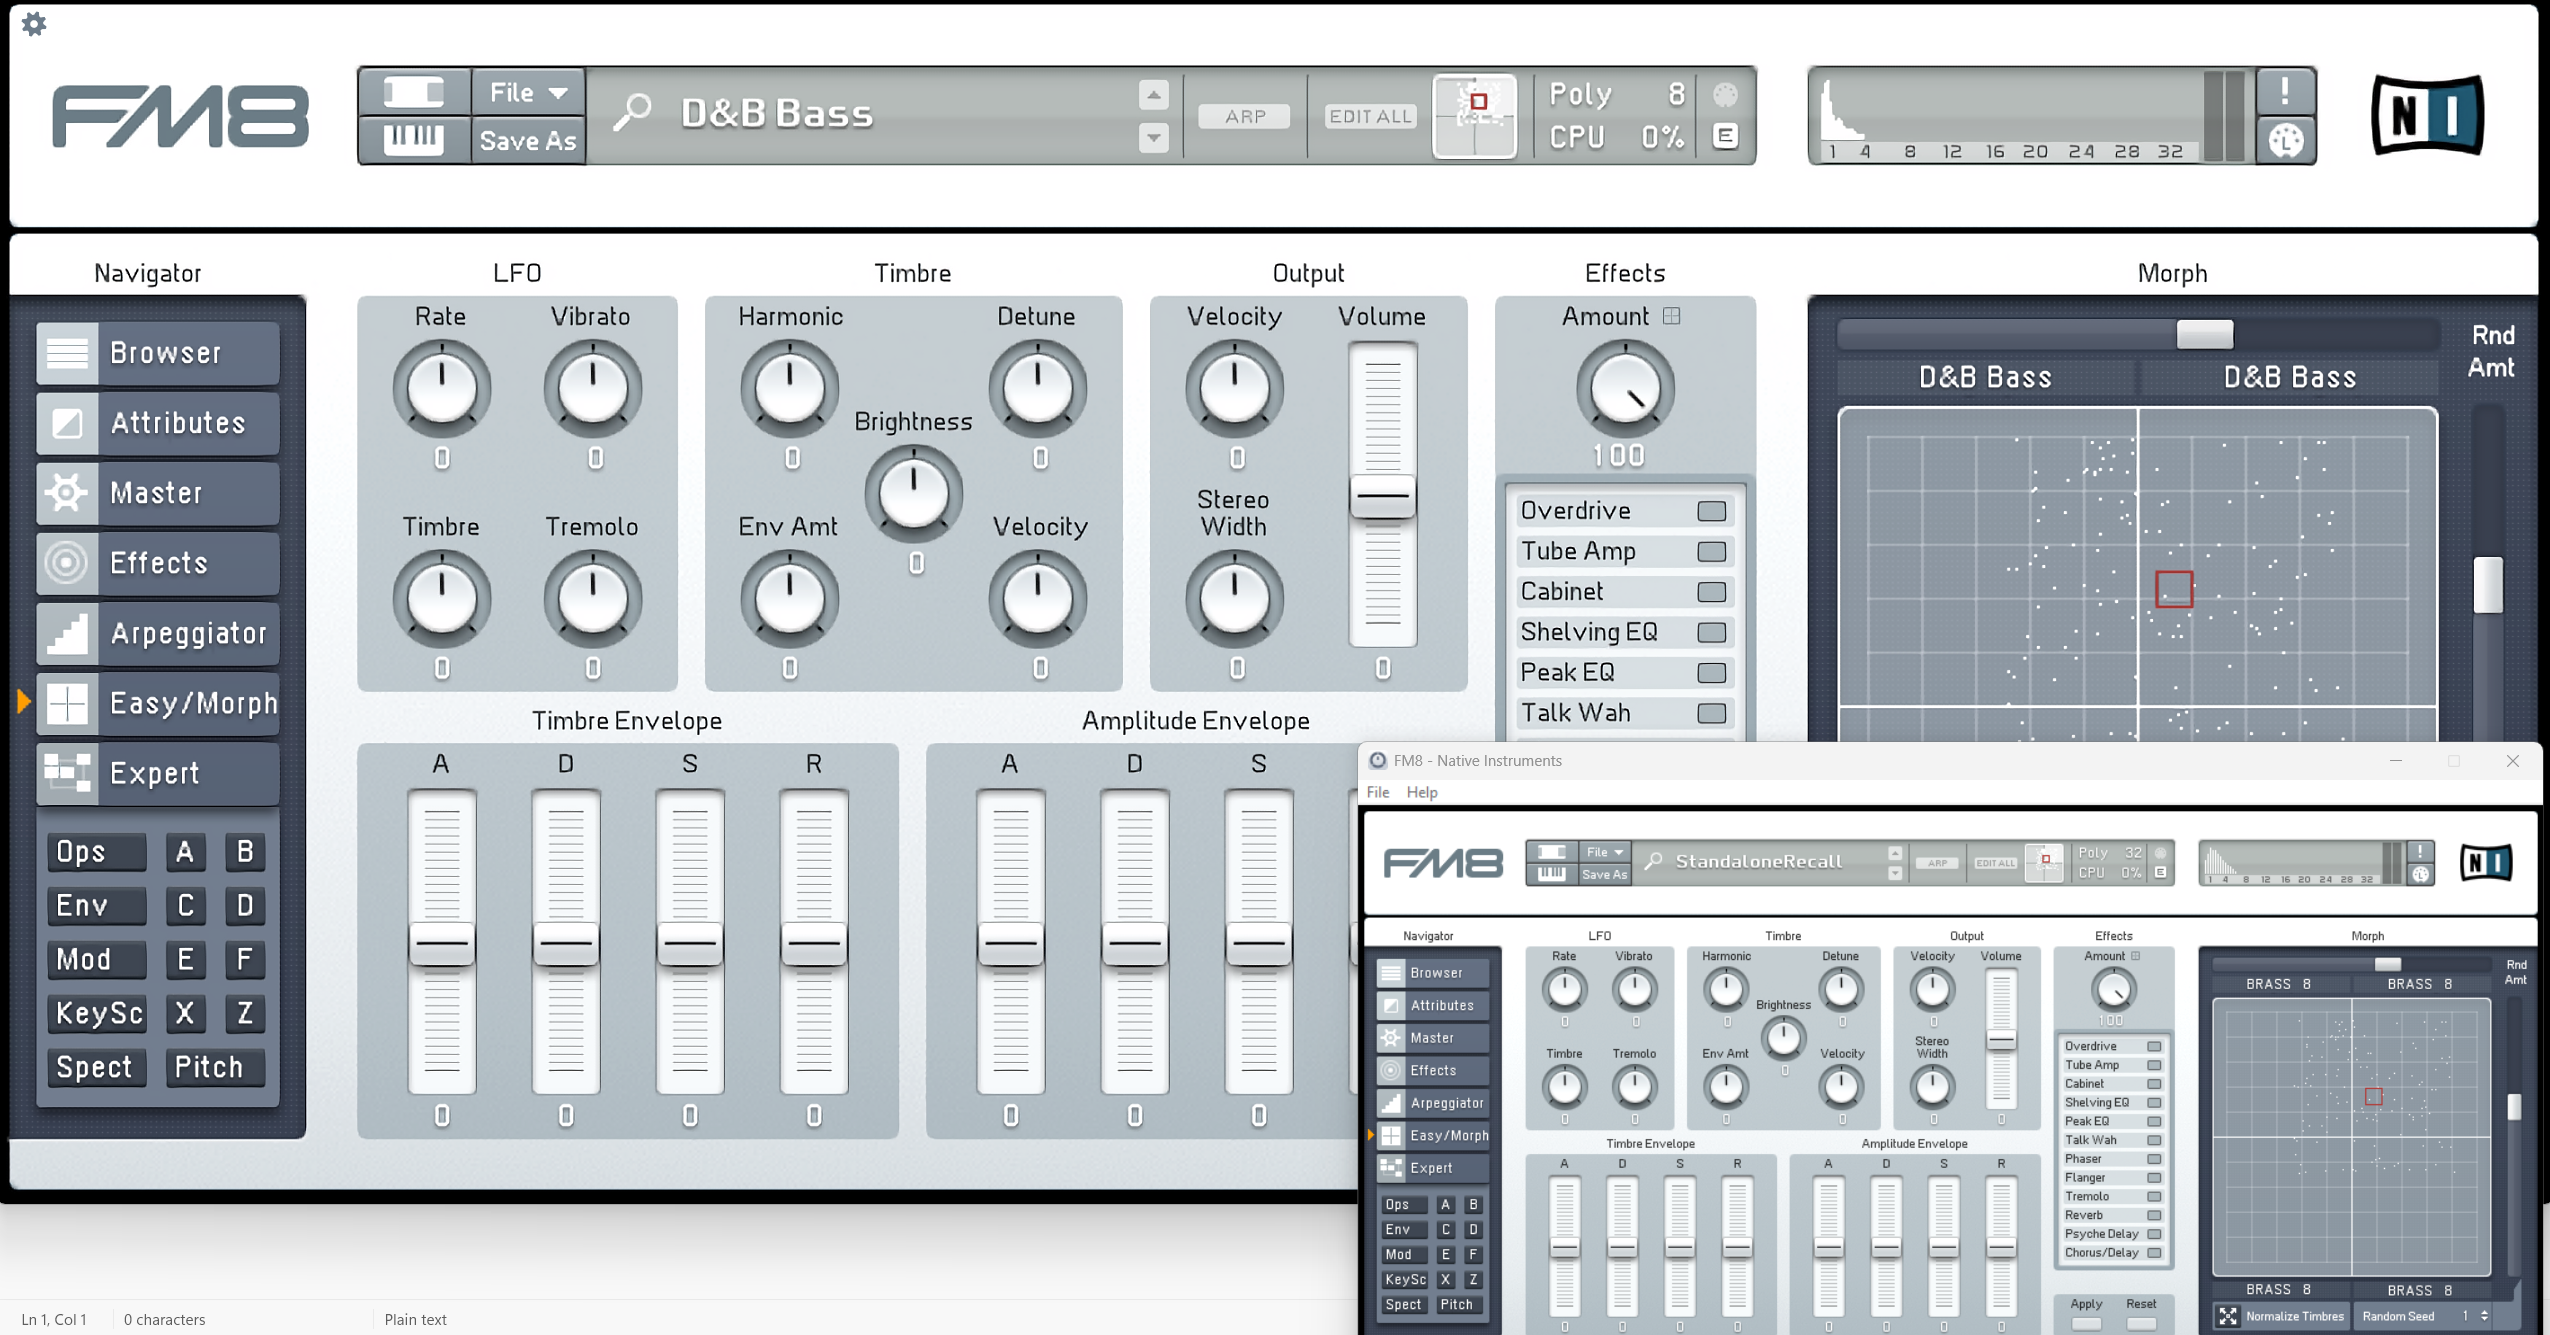The width and height of the screenshot is (2550, 1335).
Task: Hit the exclamation panic button in D&B Bass window
Action: (x=2284, y=92)
